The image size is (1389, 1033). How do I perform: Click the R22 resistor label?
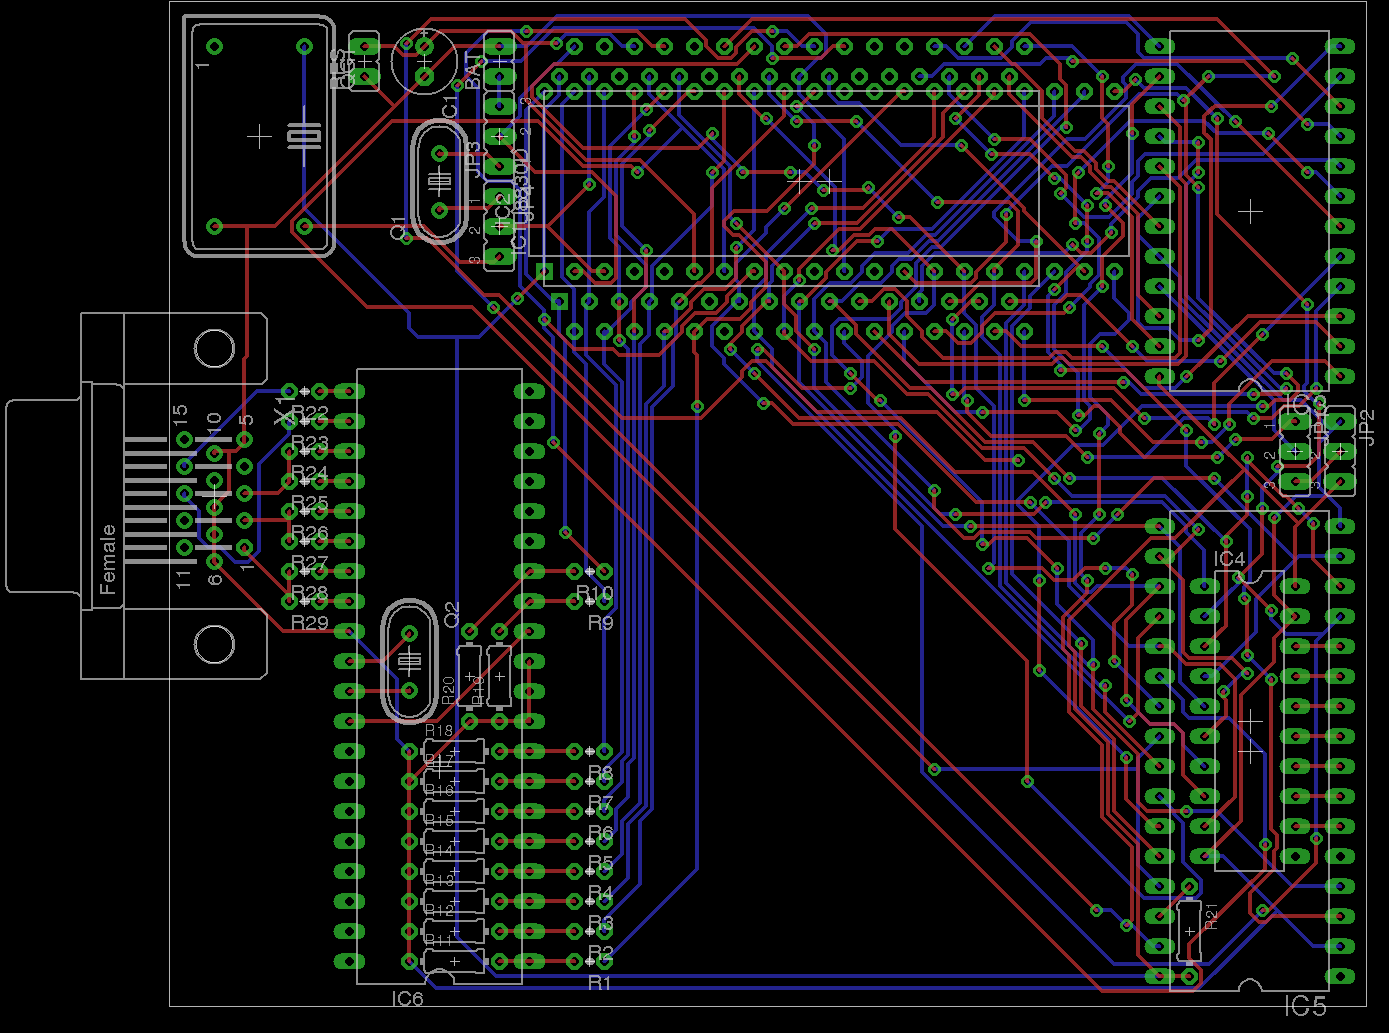click(310, 413)
